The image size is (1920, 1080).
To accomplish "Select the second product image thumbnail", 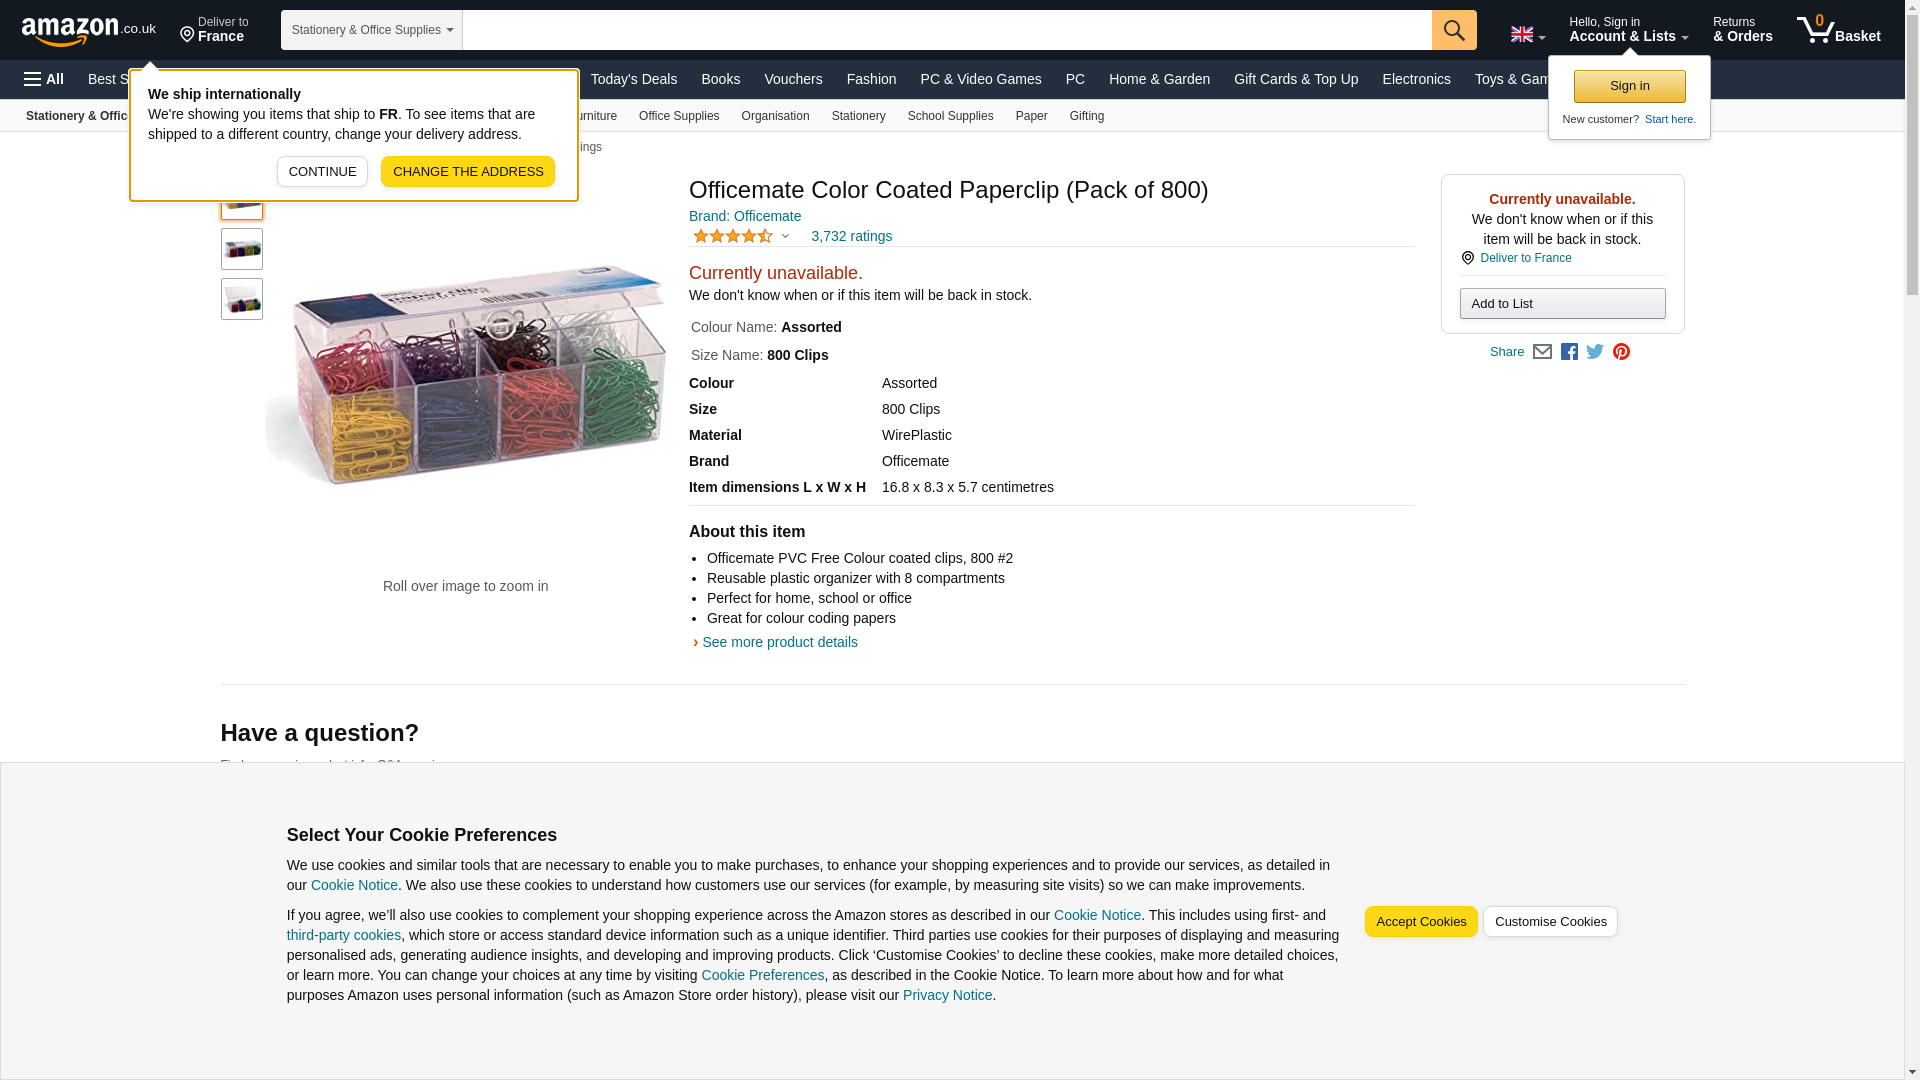I will [x=242, y=249].
